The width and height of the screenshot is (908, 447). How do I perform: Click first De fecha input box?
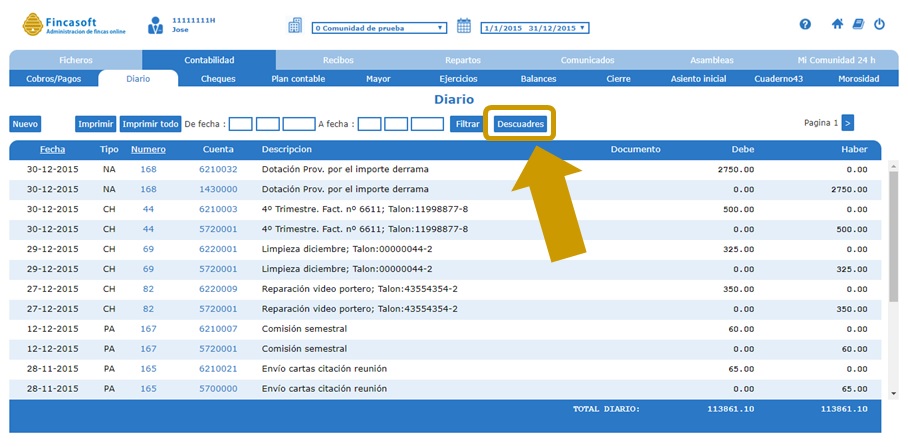[240, 124]
